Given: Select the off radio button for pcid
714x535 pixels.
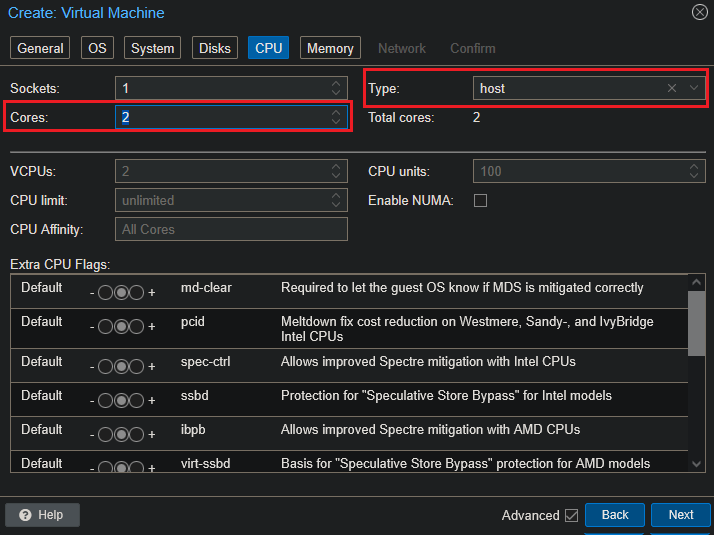Looking at the screenshot, I should (105, 328).
